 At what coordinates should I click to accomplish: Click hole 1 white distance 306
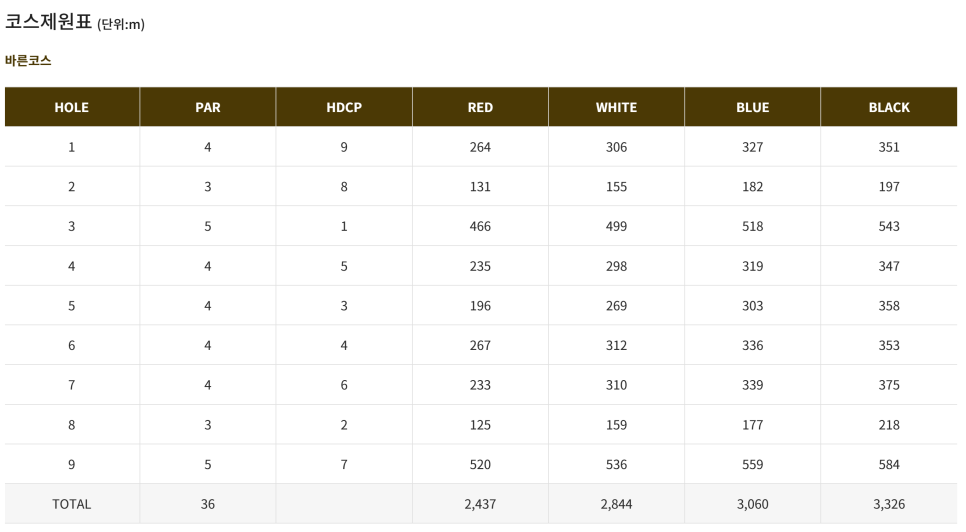pyautogui.click(x=616, y=147)
